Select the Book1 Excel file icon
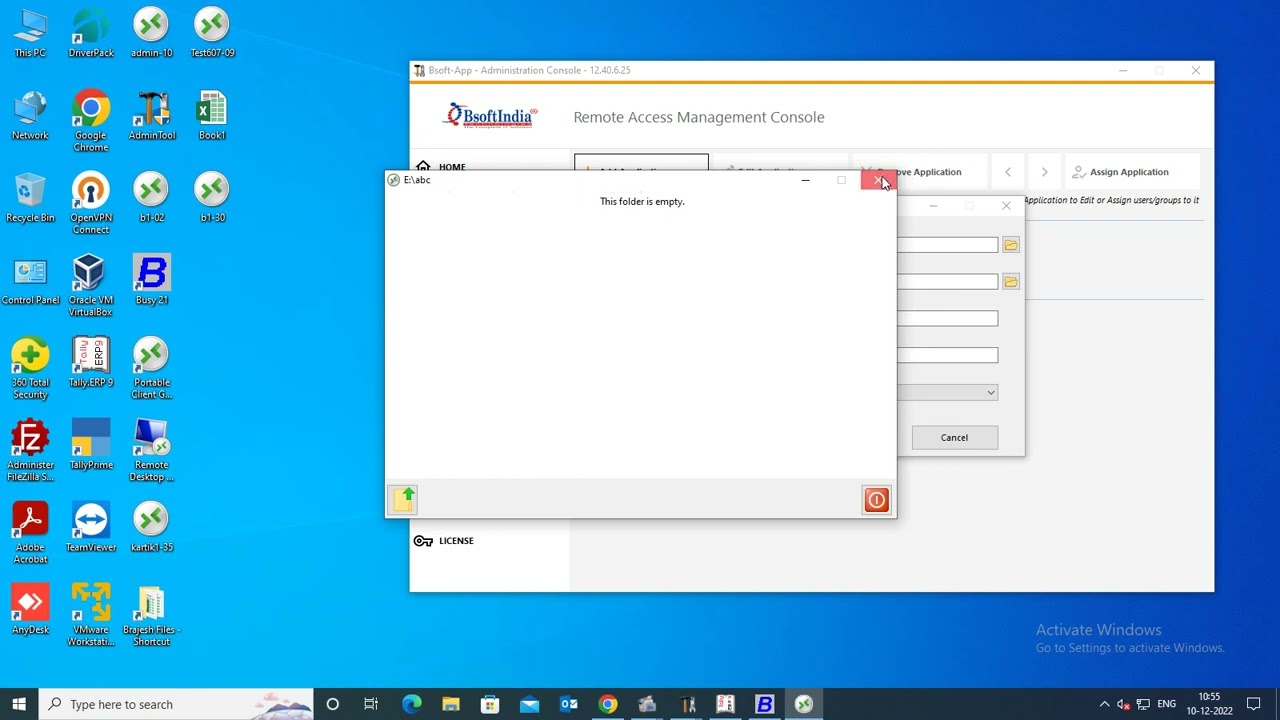This screenshot has width=1280, height=720. 212,116
